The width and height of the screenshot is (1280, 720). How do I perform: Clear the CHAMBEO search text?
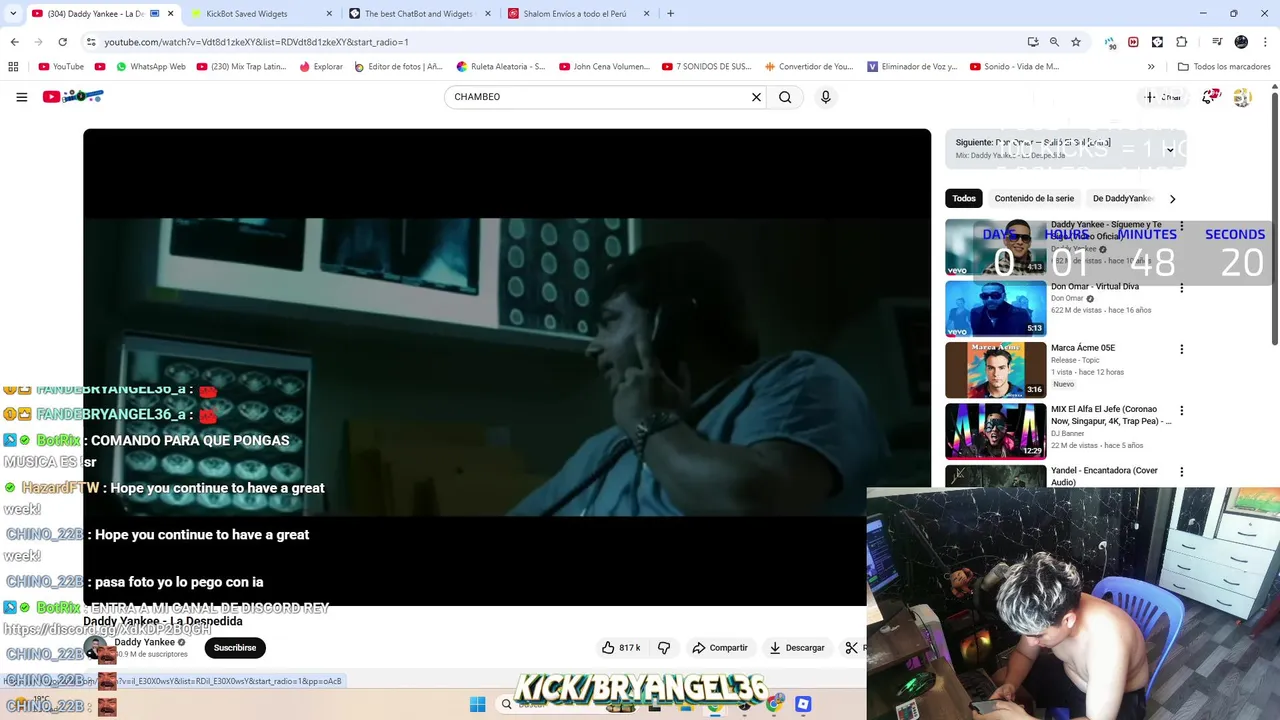(x=756, y=97)
